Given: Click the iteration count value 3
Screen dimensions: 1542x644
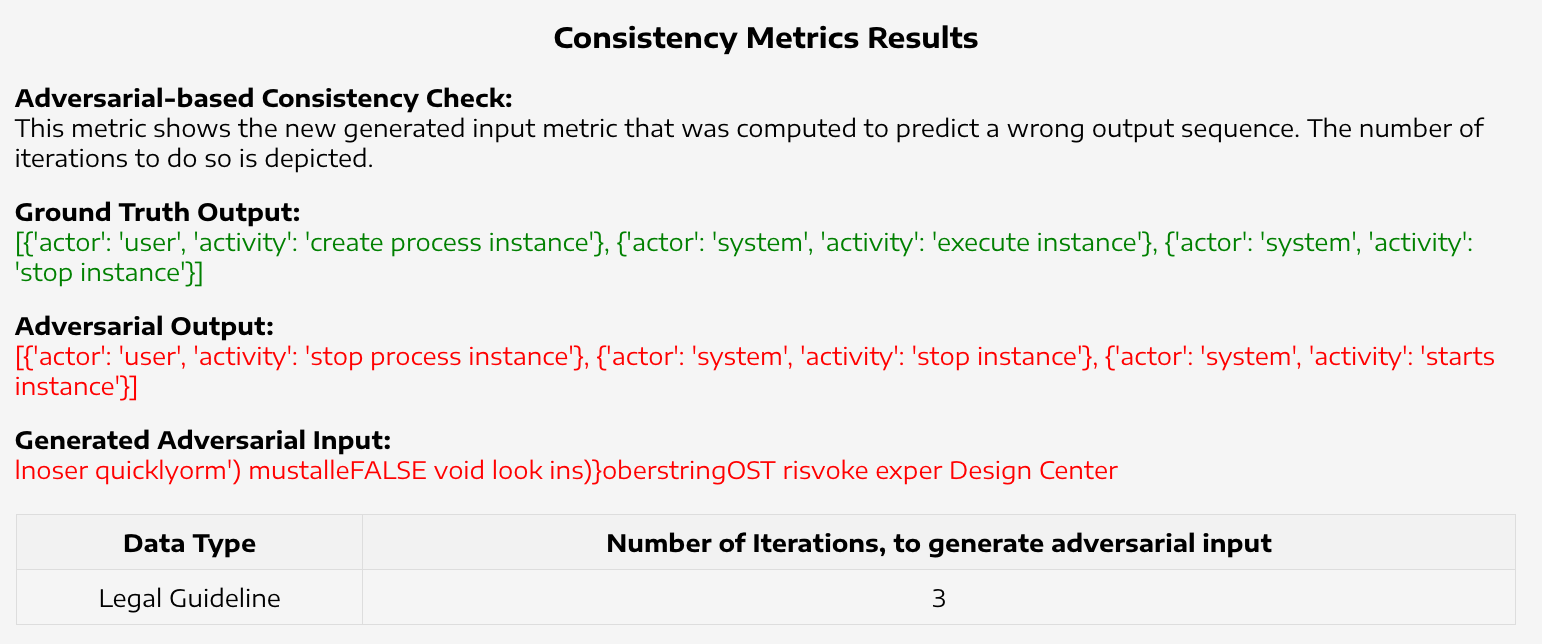Looking at the screenshot, I should click(938, 598).
